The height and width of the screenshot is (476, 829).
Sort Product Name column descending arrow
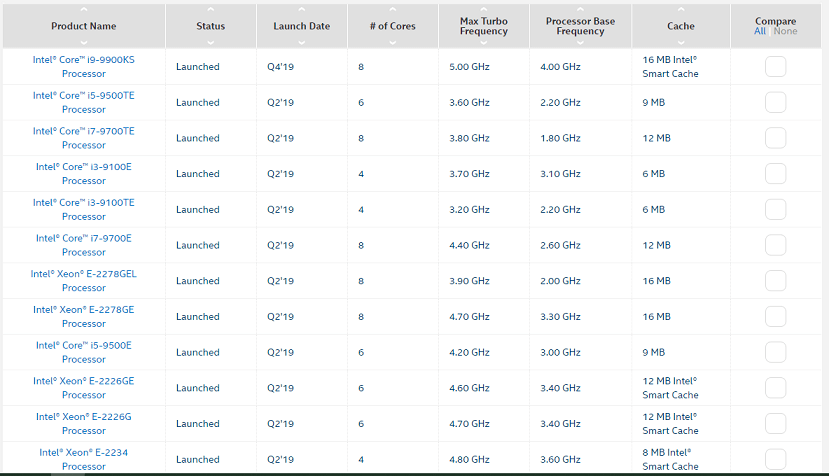84,42
